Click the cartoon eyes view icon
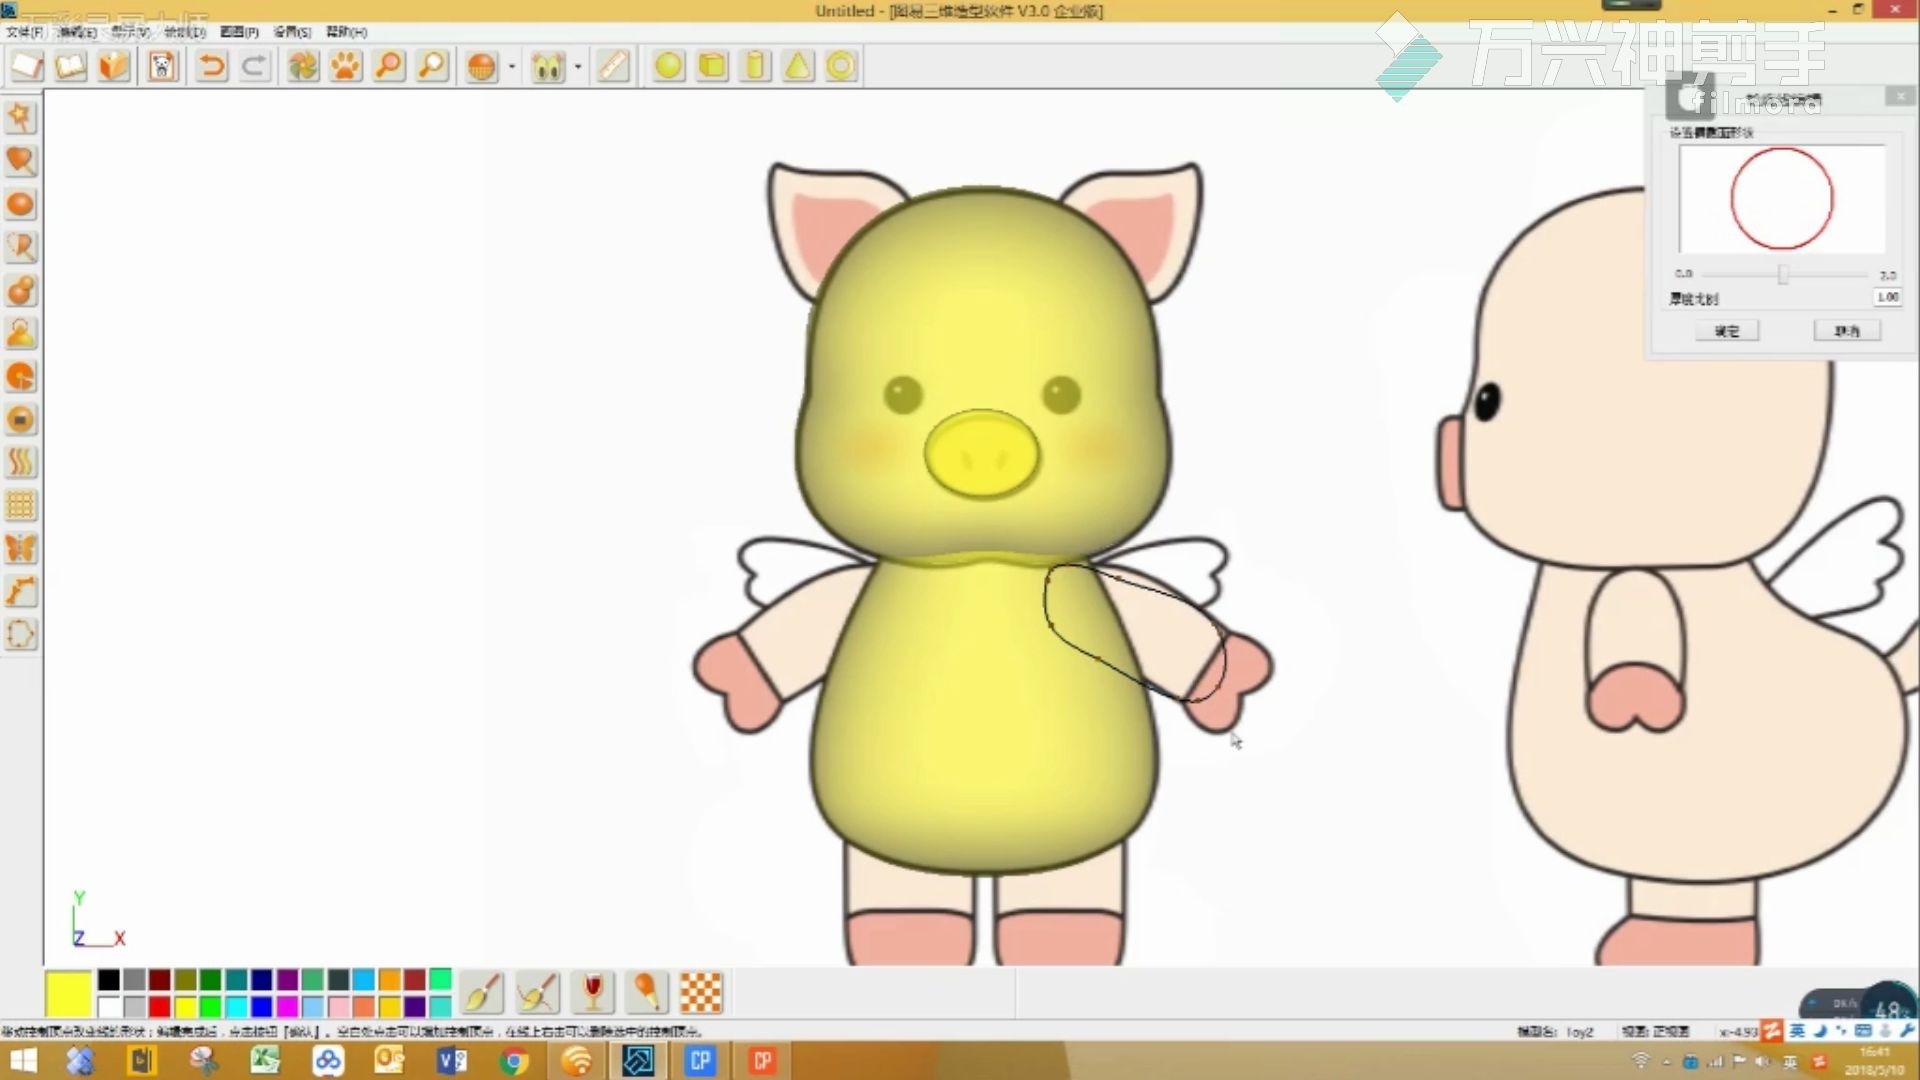 548,66
